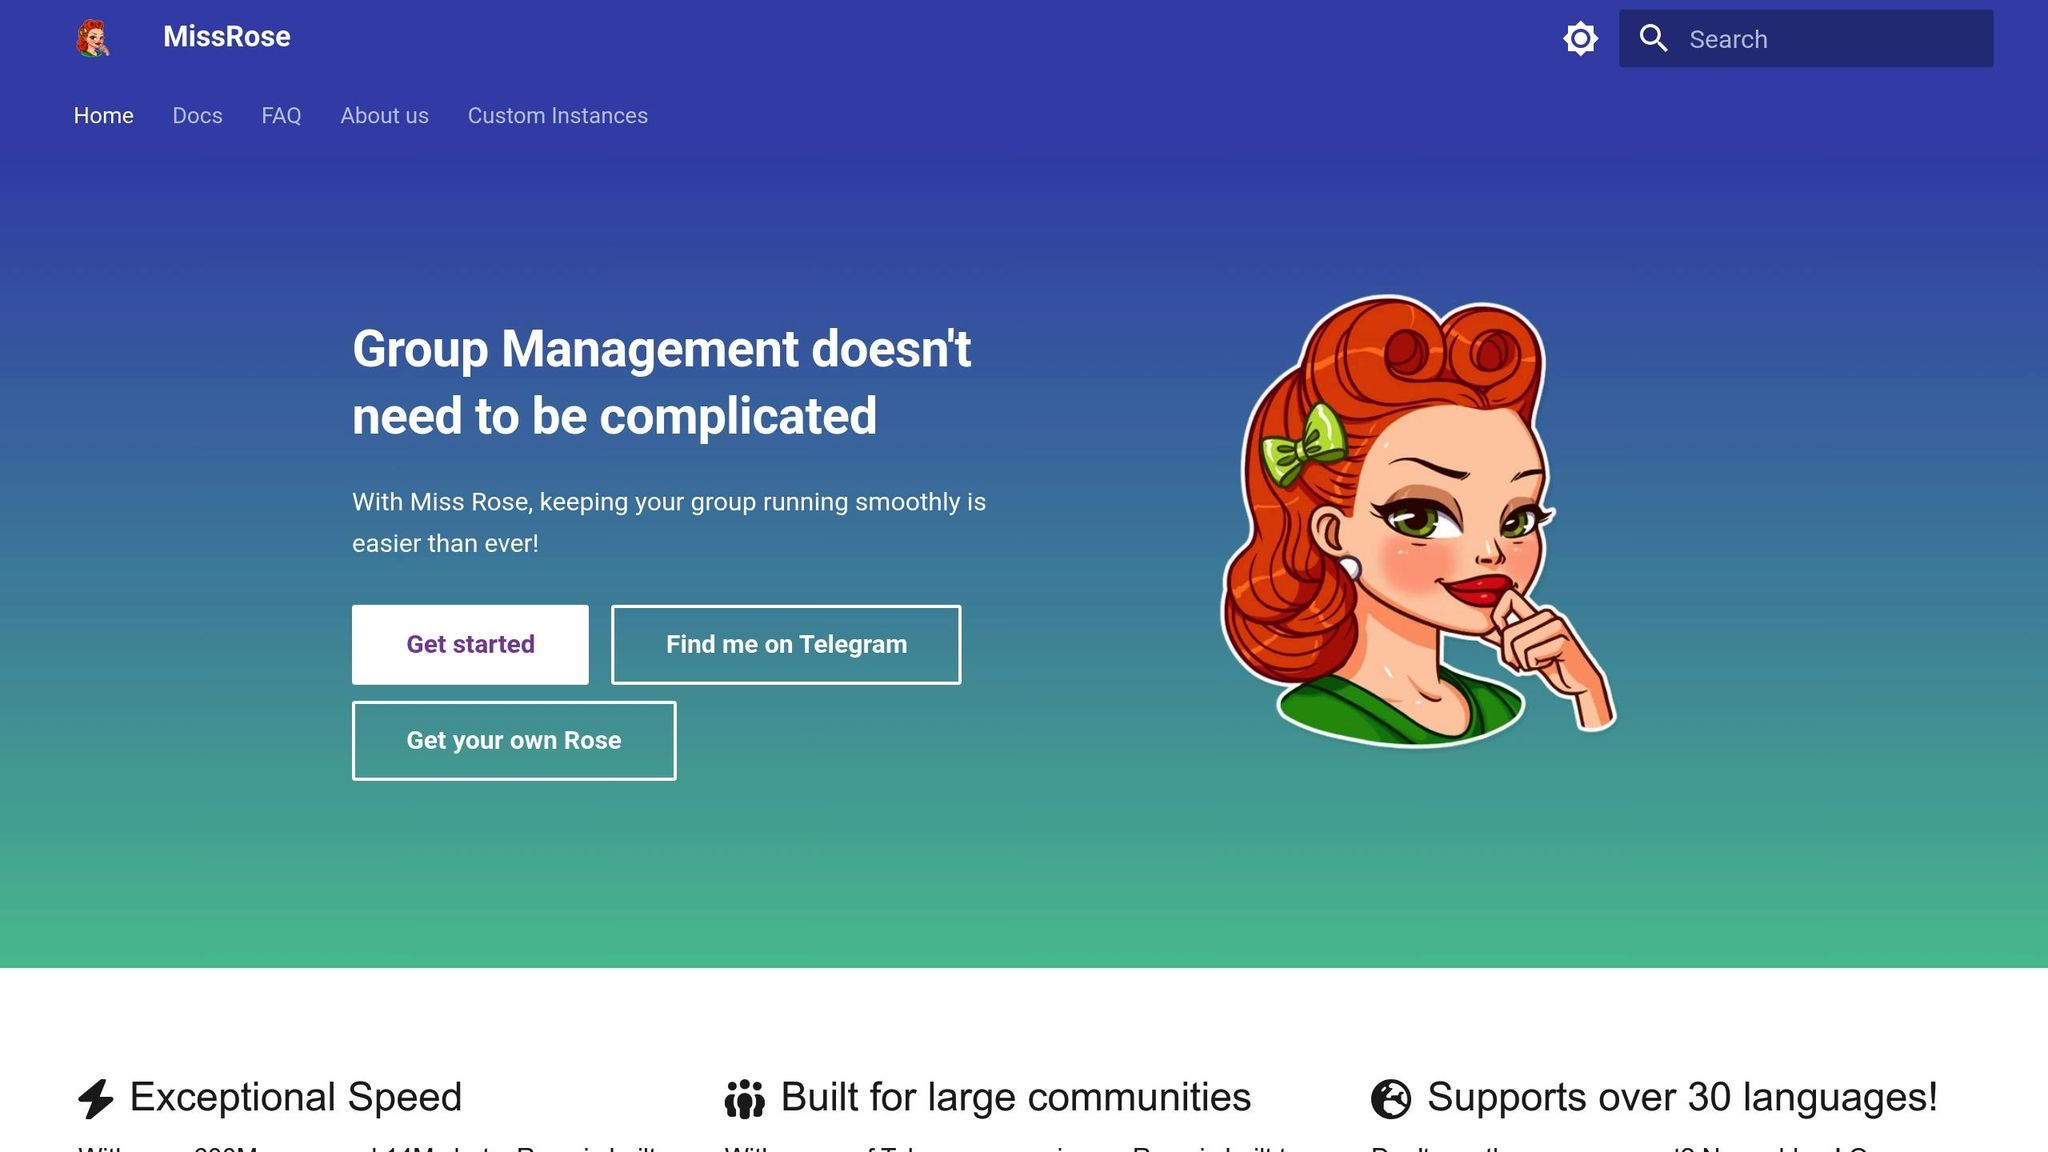This screenshot has height=1152, width=2048.
Task: Click the MissRose logo avatar in header
Action: tap(93, 38)
